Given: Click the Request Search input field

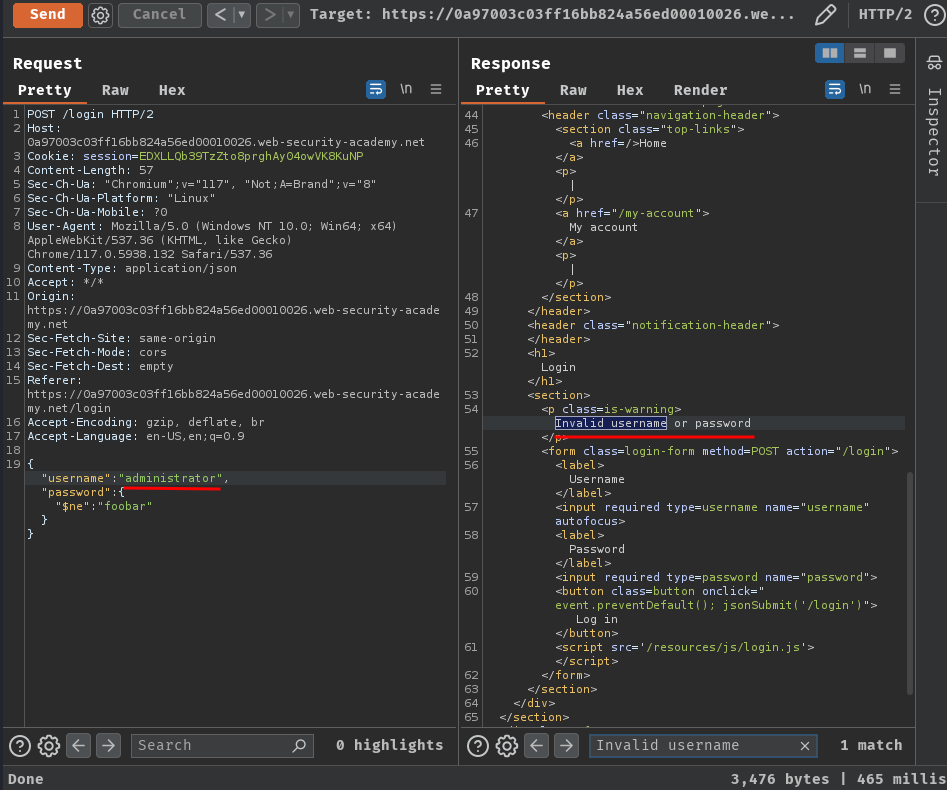Looking at the screenshot, I should coord(222,745).
